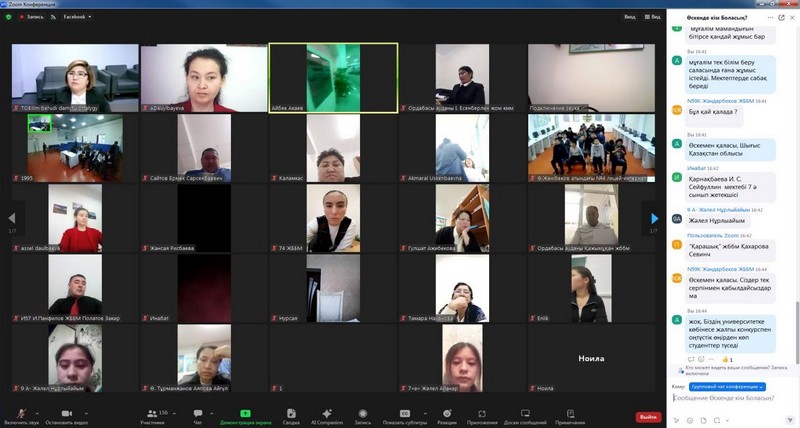Open the Вид view menu with grid icon

(x=653, y=17)
